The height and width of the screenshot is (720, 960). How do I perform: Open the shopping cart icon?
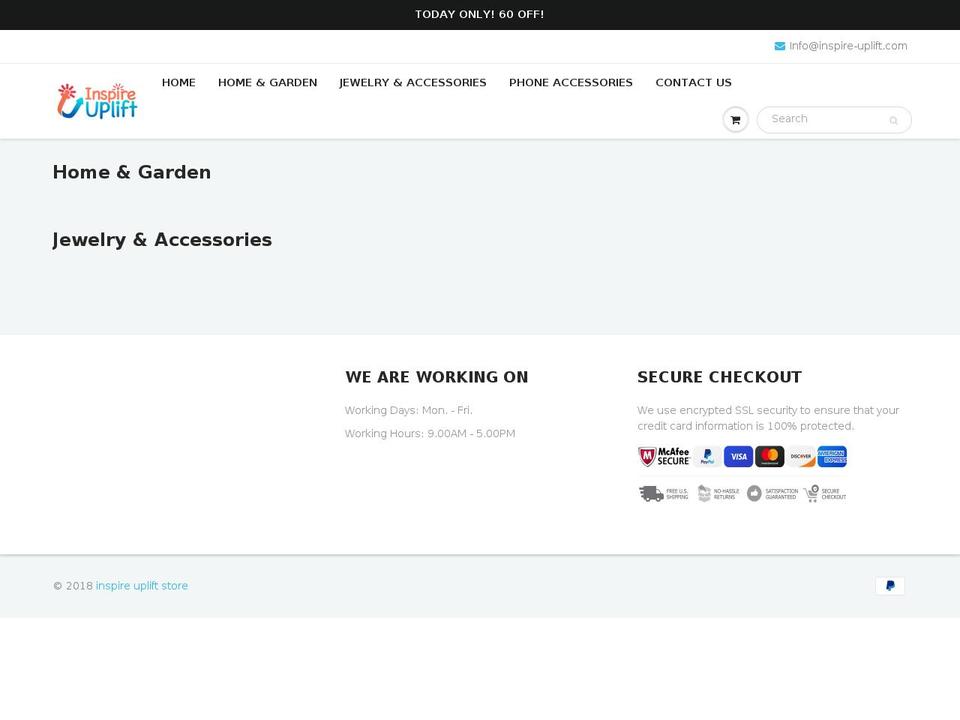tap(735, 120)
